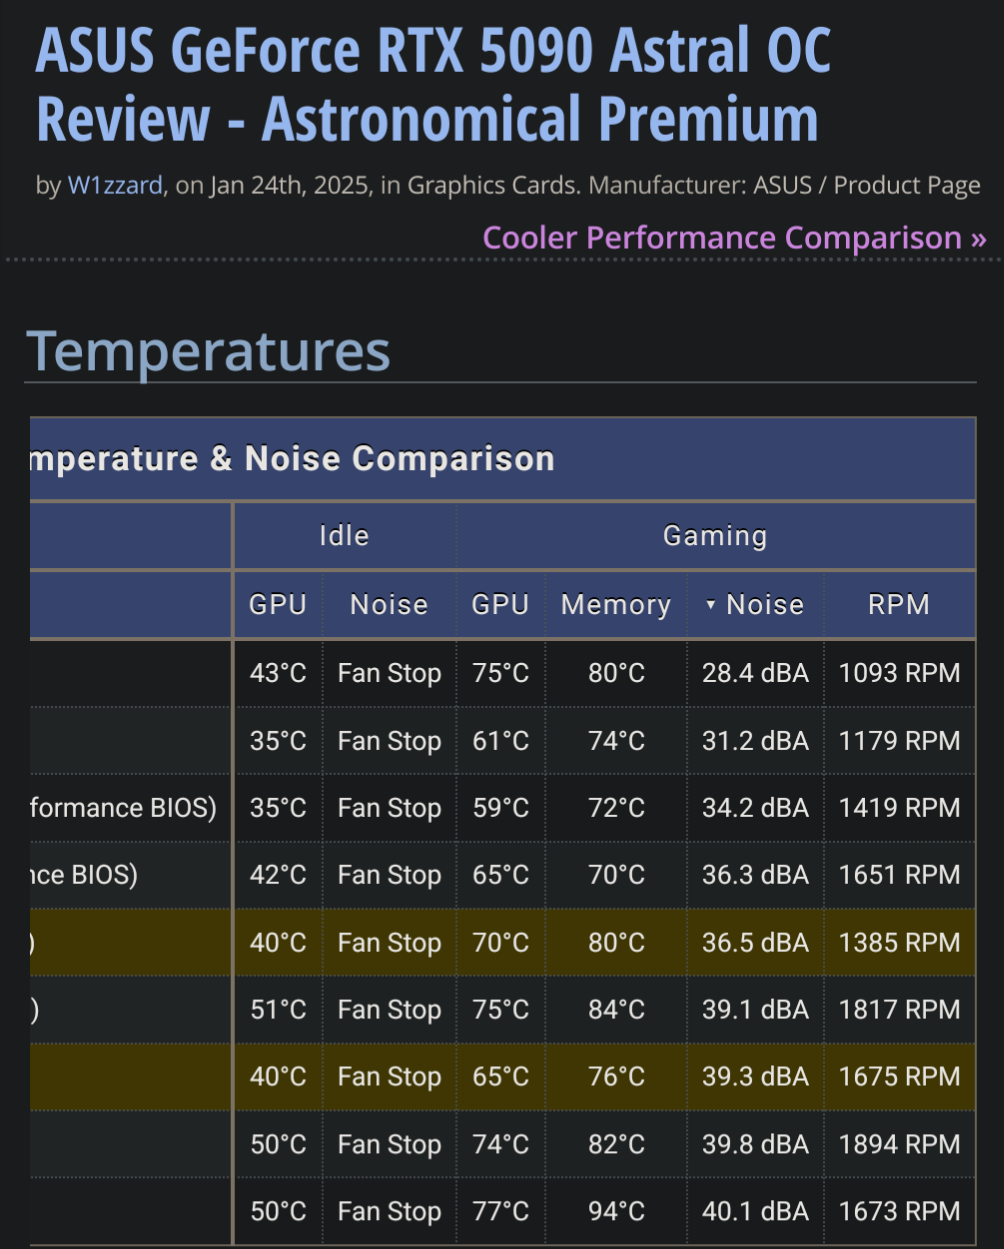This screenshot has width=1004, height=1249.
Task: Select the 31.2 dBA noise cell
Action: pos(755,741)
